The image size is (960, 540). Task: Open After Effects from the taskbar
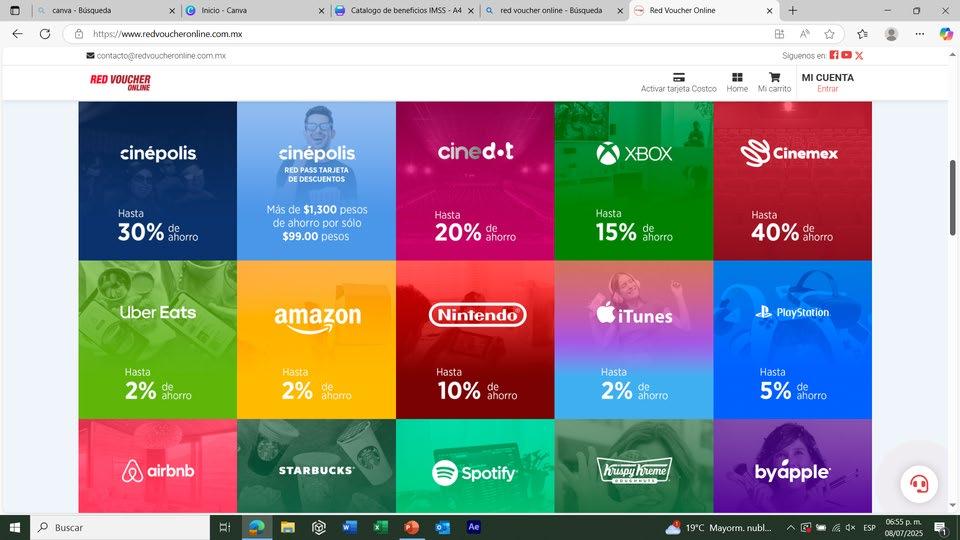click(x=473, y=527)
